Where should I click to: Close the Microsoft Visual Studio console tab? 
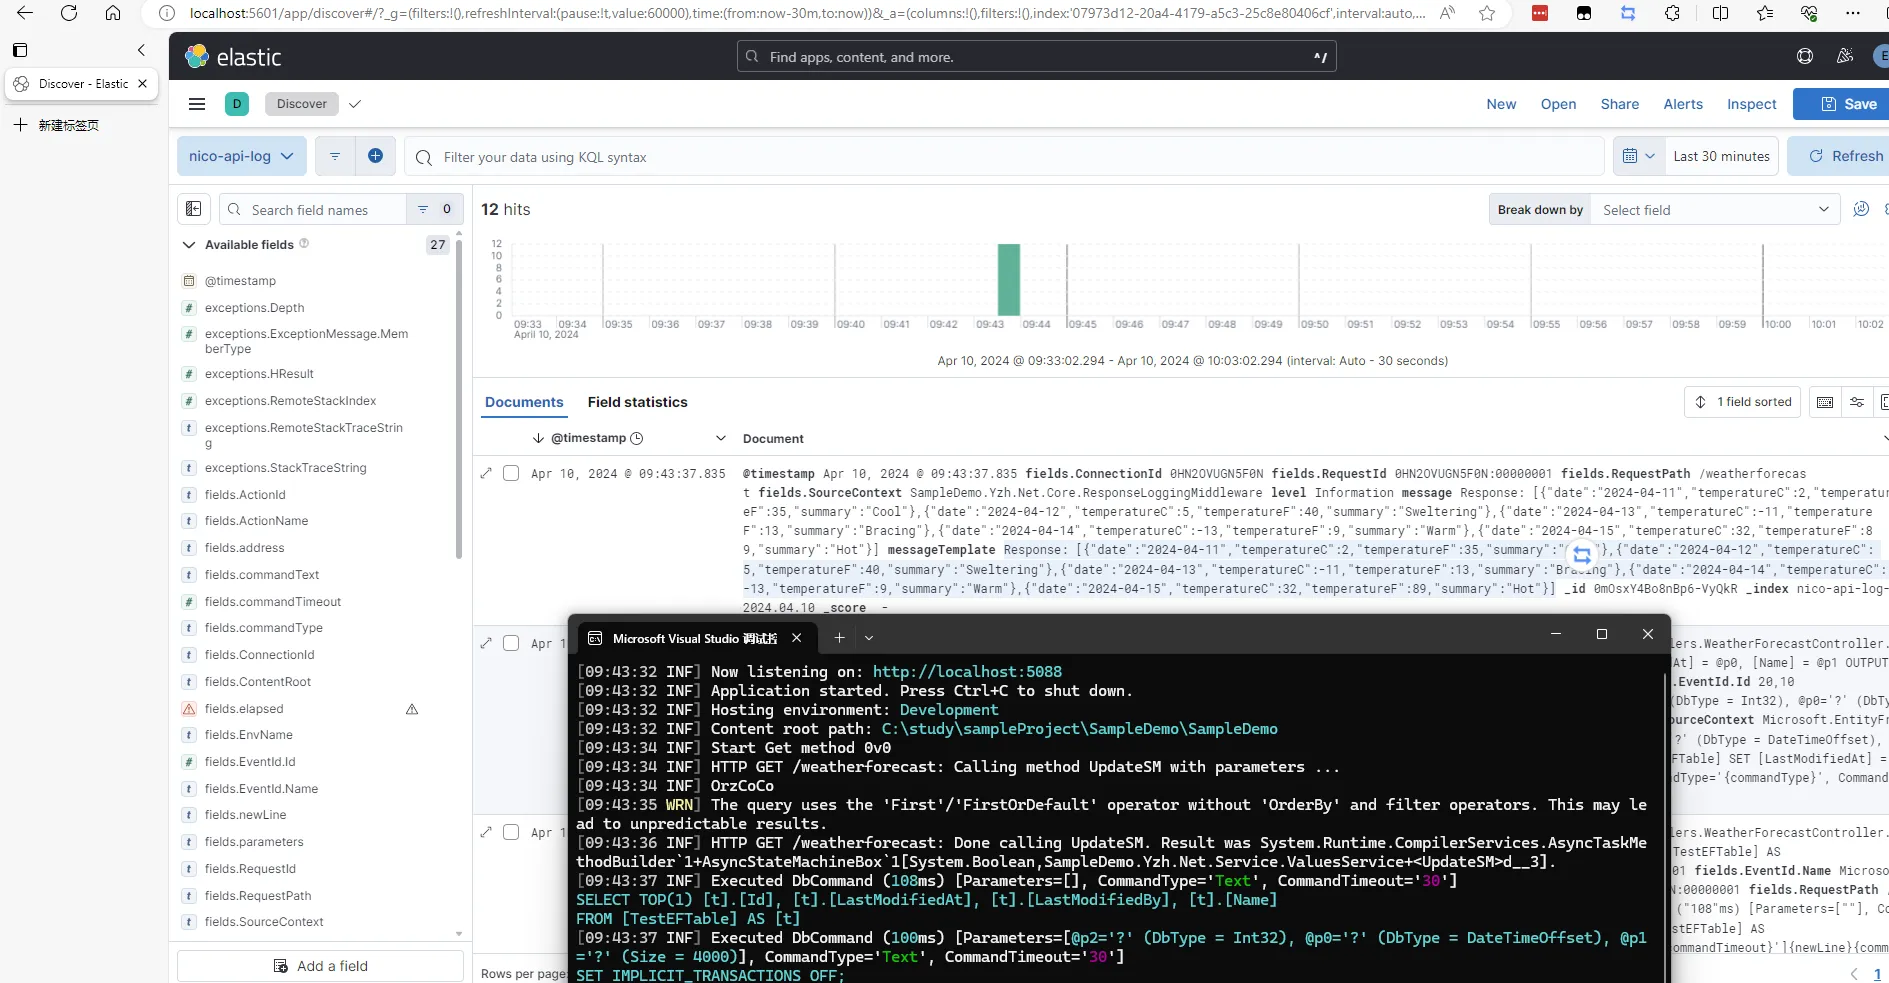[796, 637]
